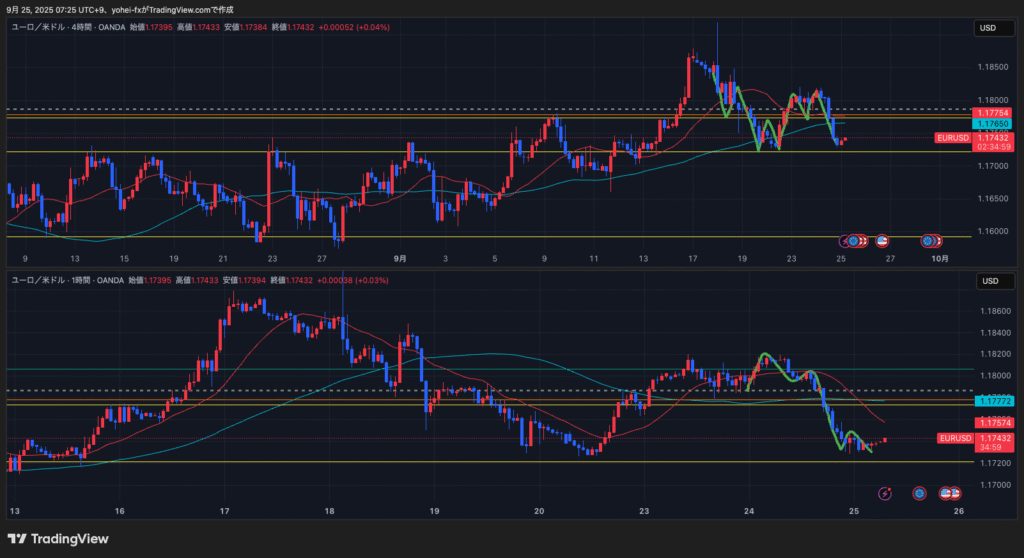Click the lightning event icon in lower chart
The image size is (1024, 558).
point(885,493)
